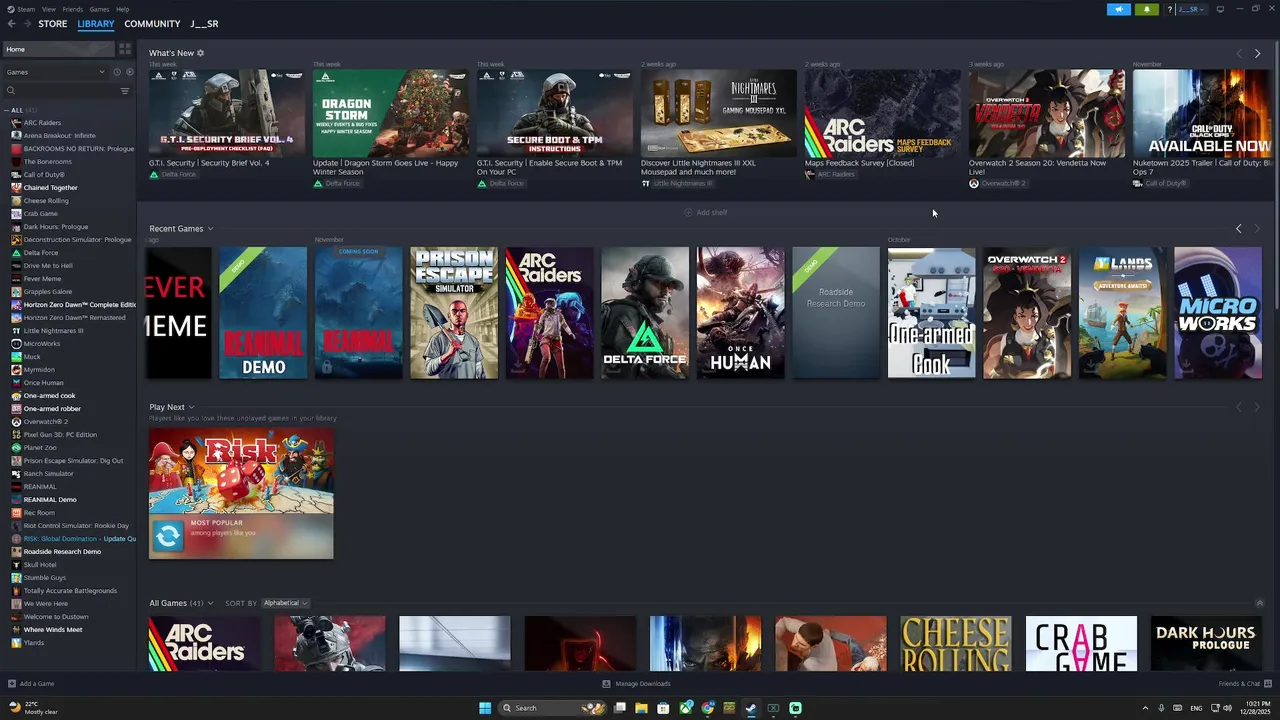Click the Steam logo menu
This screenshot has width=1280, height=720.
click(21, 9)
